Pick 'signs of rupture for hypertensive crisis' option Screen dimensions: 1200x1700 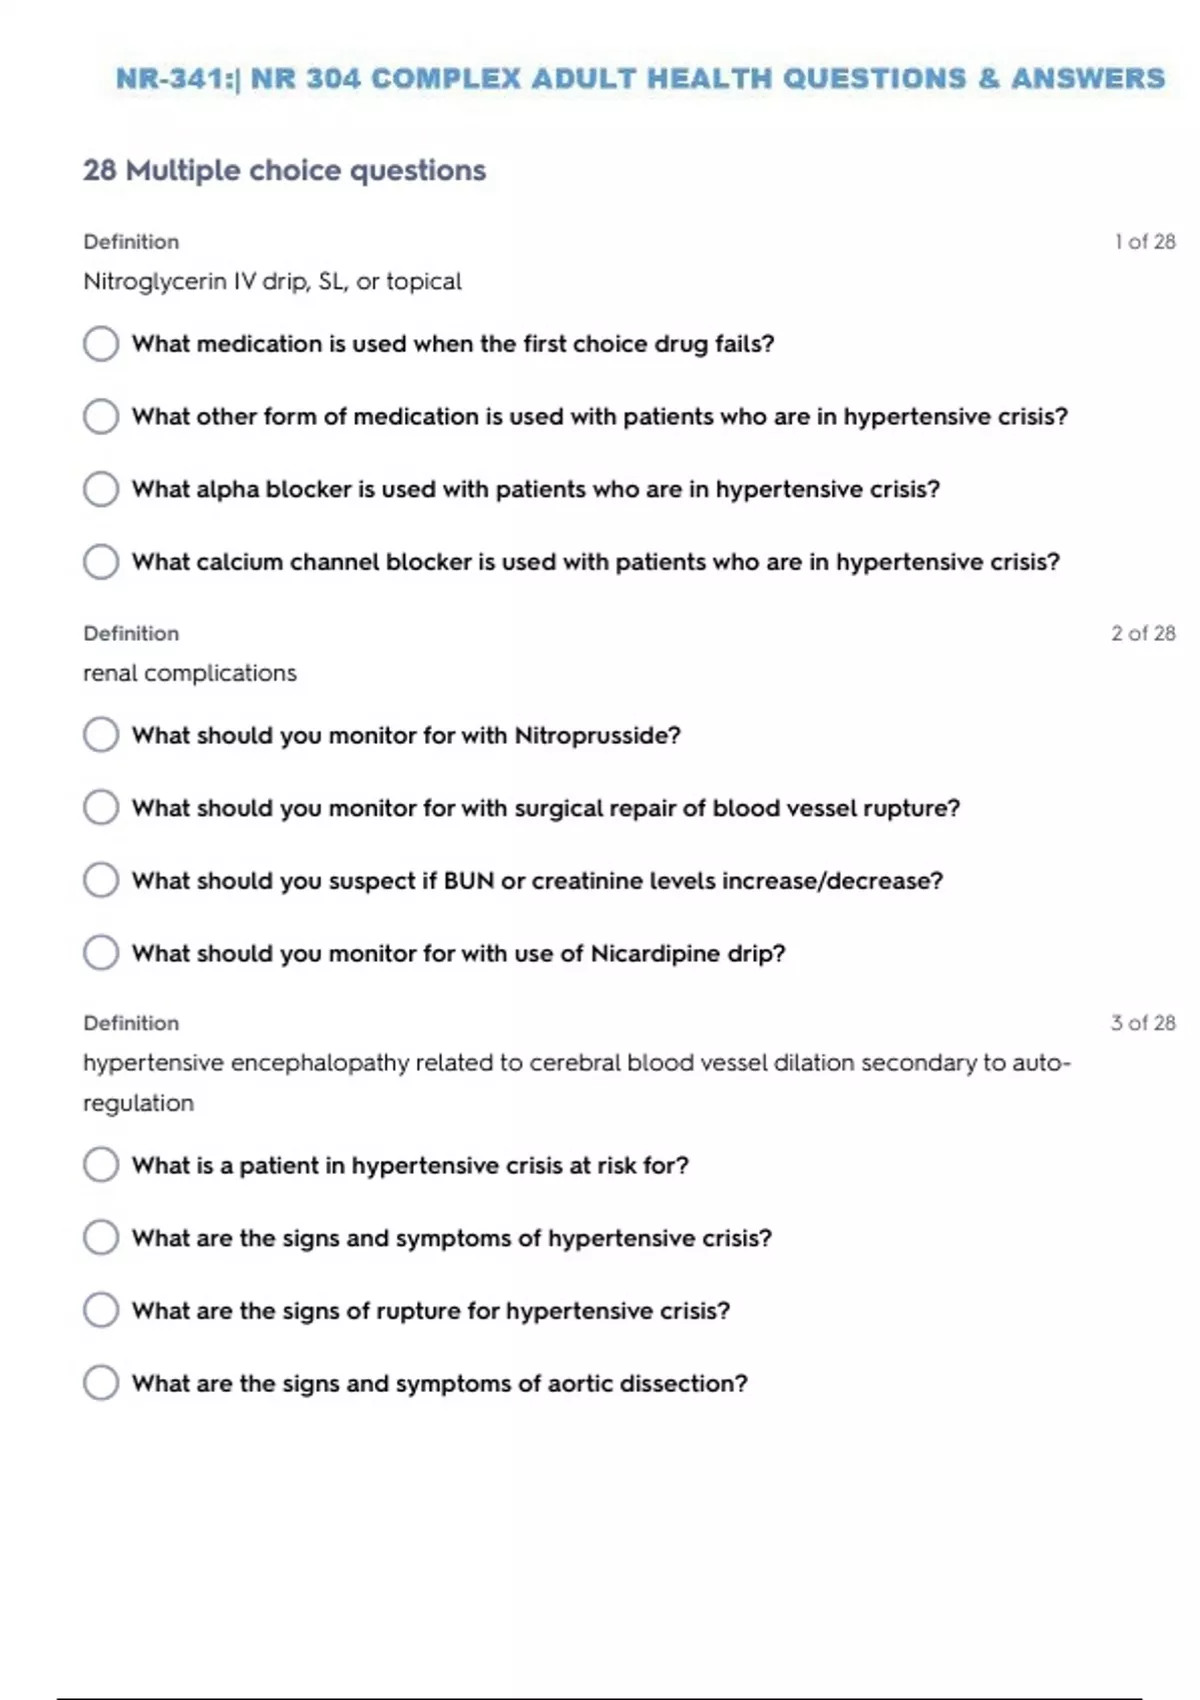click(101, 1310)
